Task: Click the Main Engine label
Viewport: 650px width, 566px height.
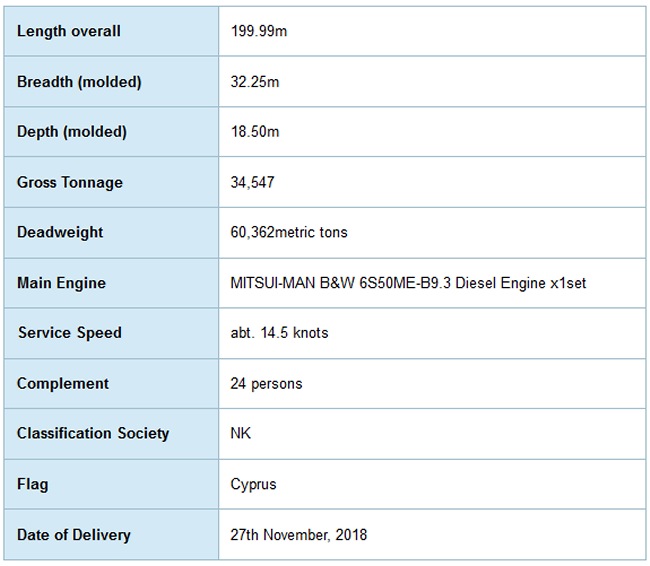Action: [x=61, y=283]
